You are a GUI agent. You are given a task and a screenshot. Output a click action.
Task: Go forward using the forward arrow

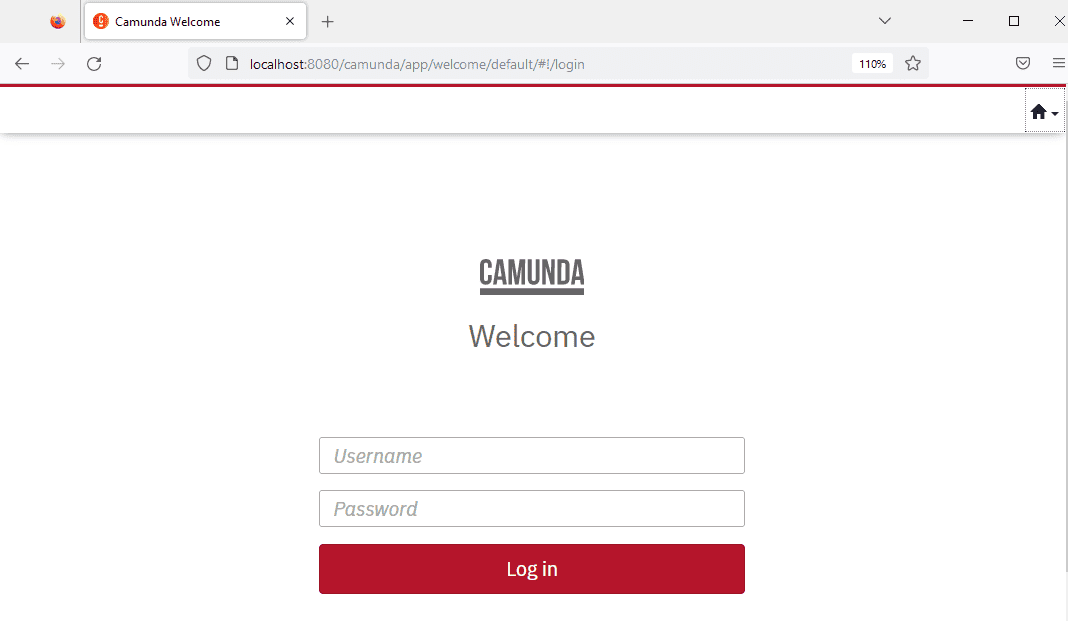(x=58, y=64)
